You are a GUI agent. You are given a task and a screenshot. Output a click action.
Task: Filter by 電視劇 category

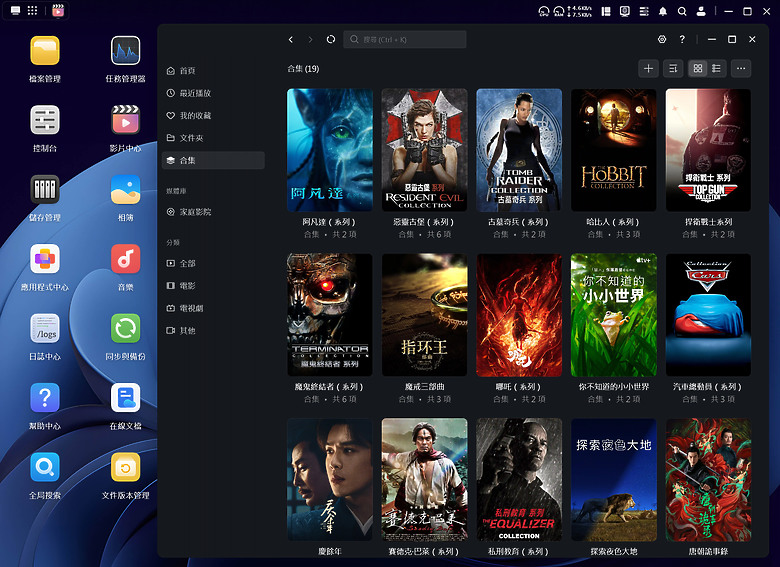click(x=190, y=308)
